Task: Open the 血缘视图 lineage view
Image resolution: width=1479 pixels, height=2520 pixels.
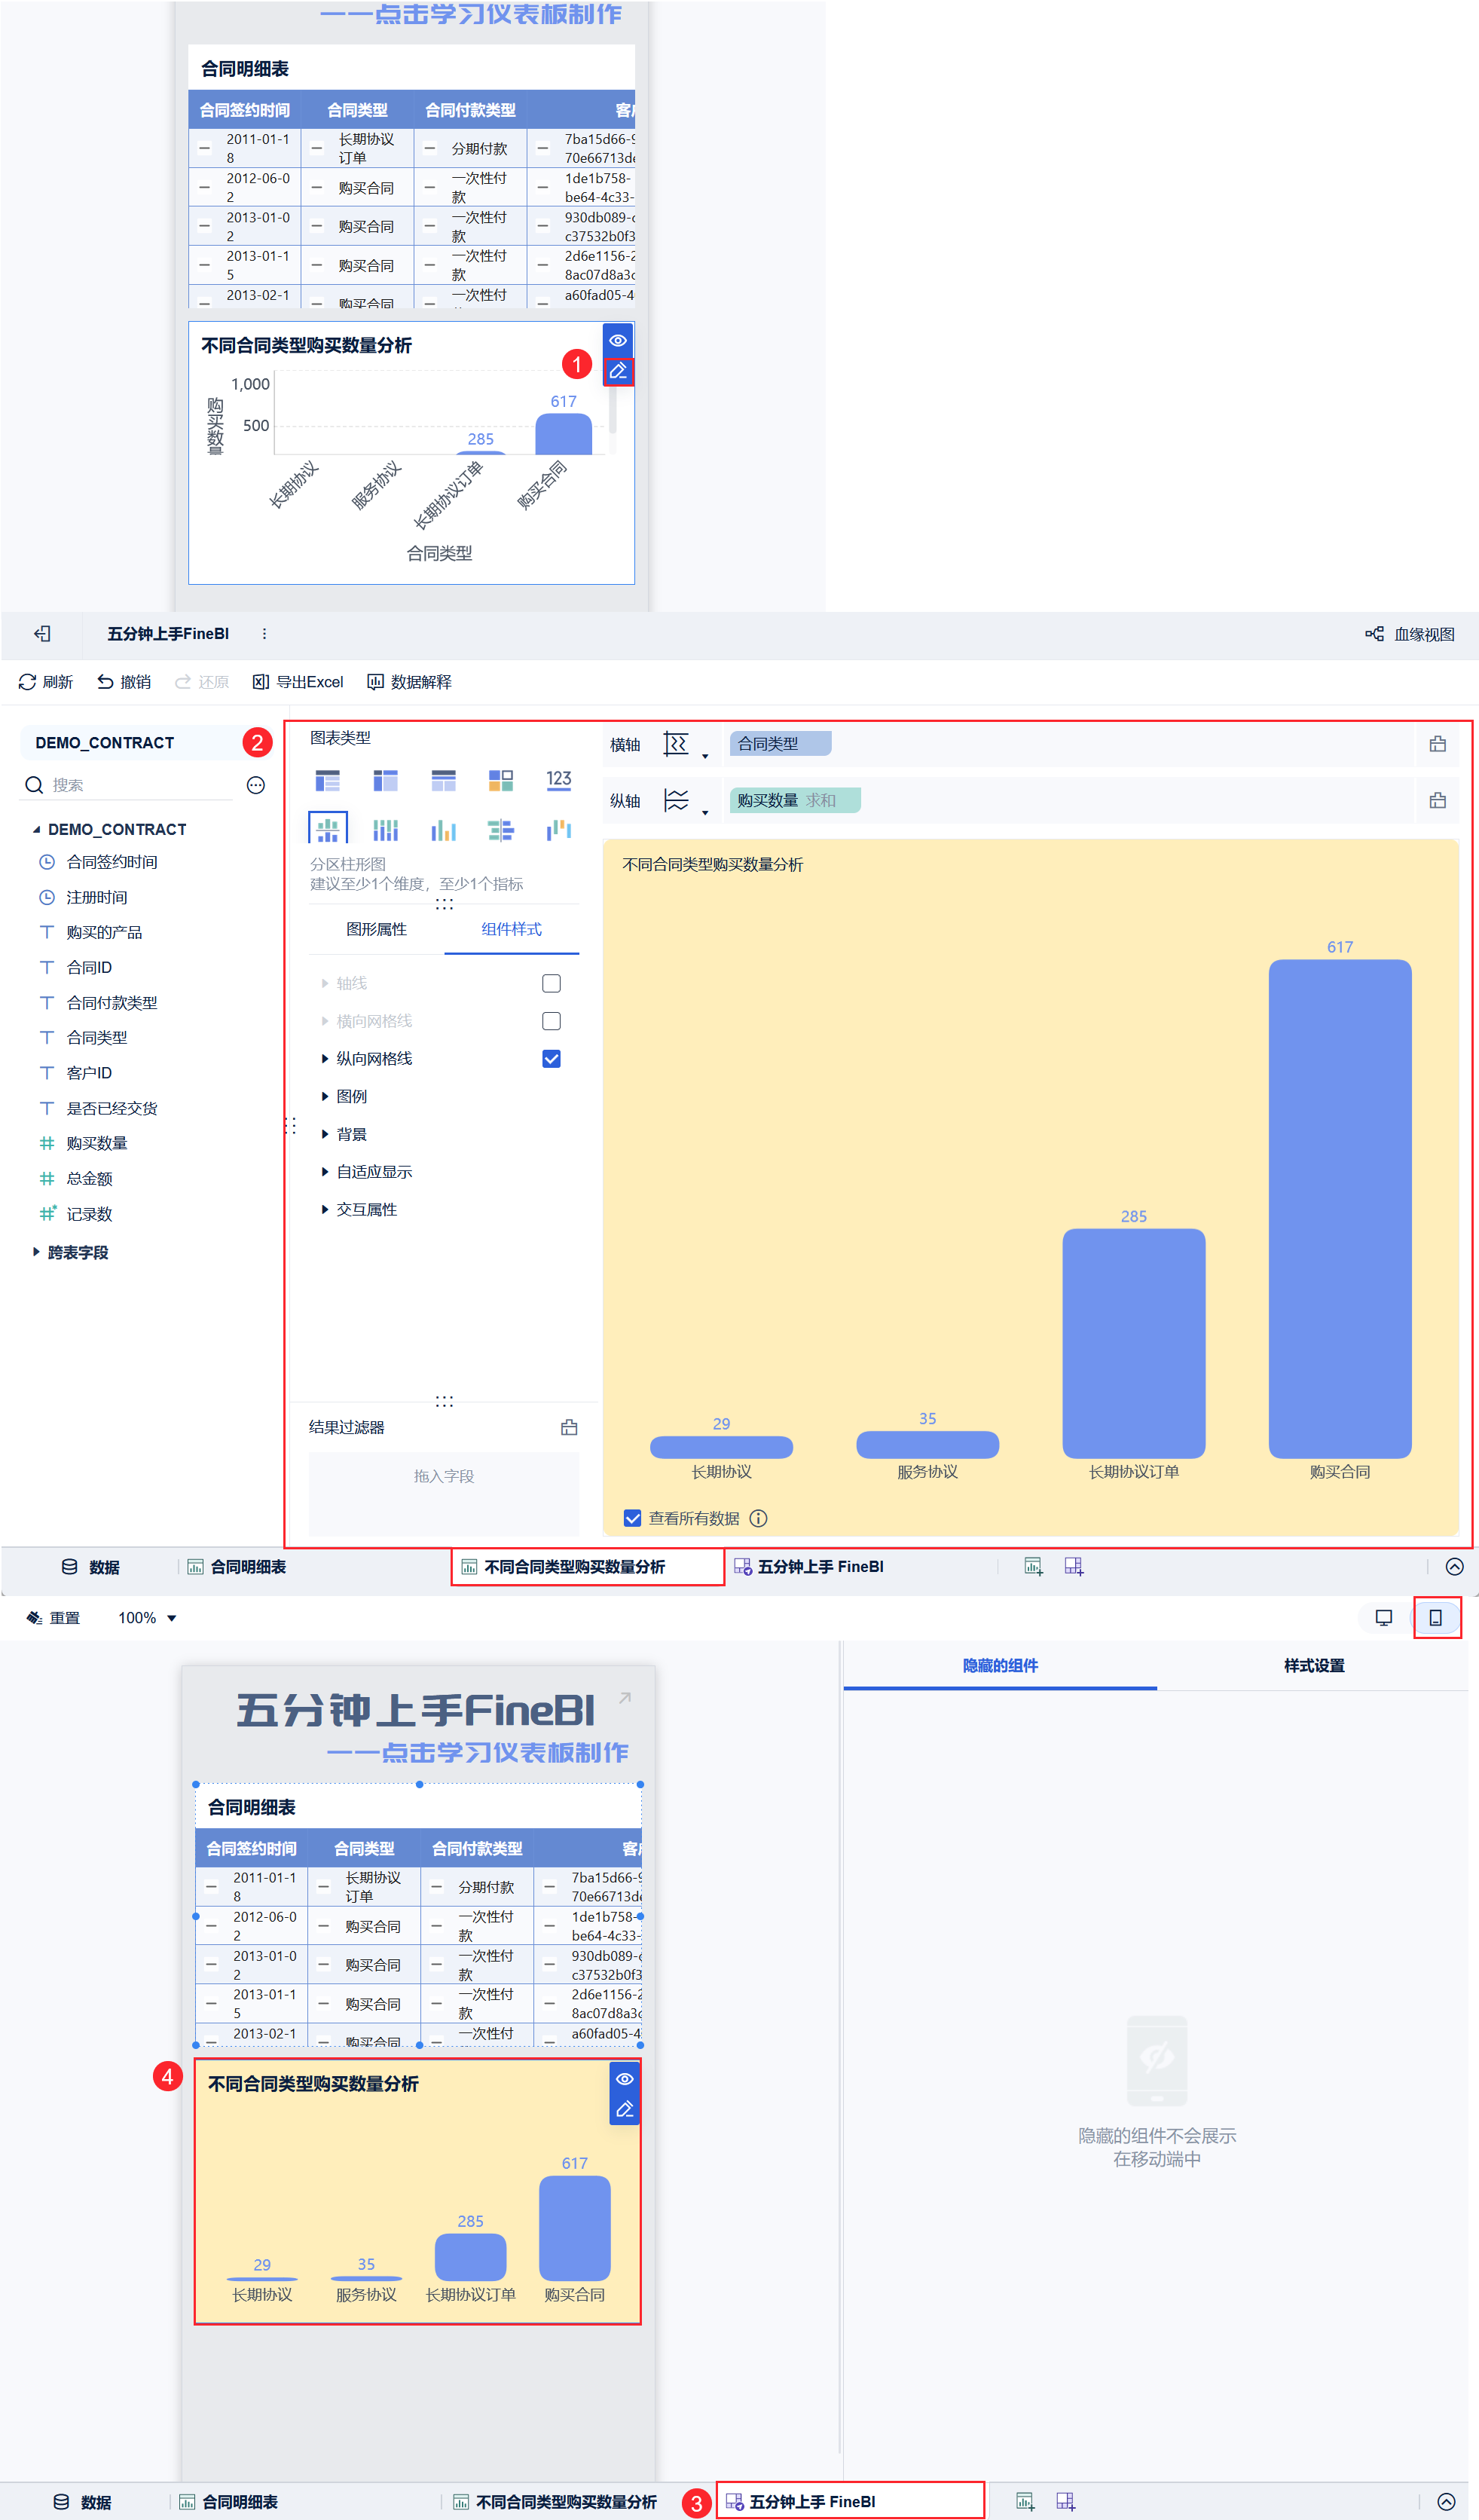Action: (x=1410, y=634)
